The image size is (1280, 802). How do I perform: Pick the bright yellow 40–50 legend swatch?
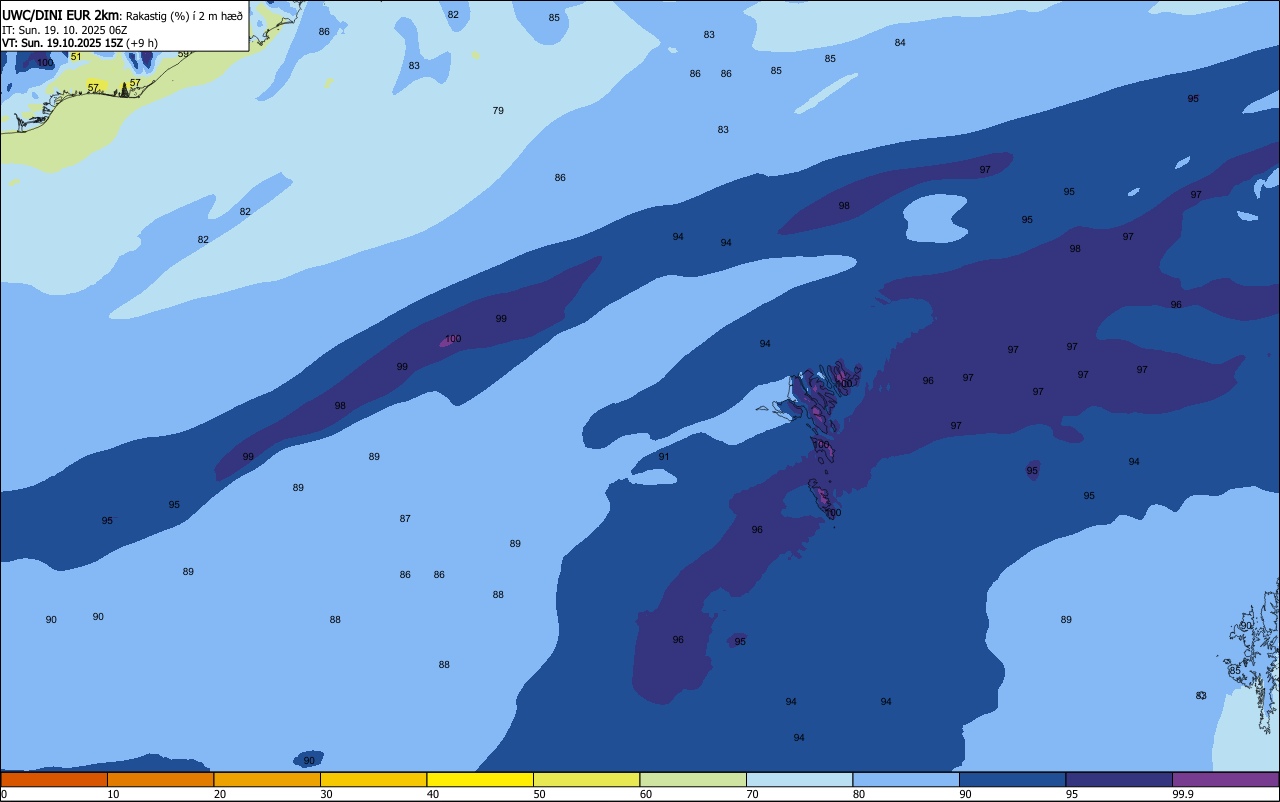480,779
